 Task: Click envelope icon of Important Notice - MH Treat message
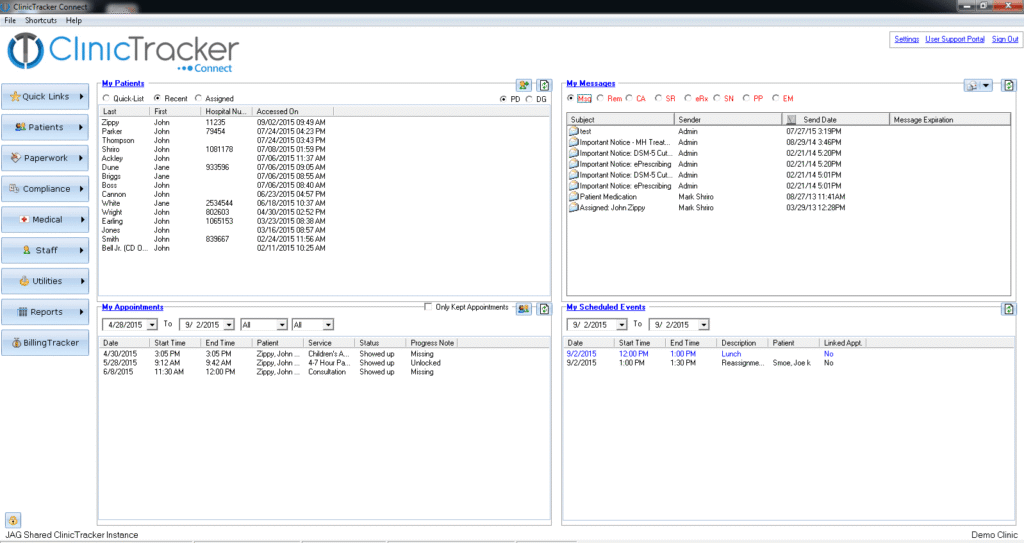pyautogui.click(x=574, y=142)
